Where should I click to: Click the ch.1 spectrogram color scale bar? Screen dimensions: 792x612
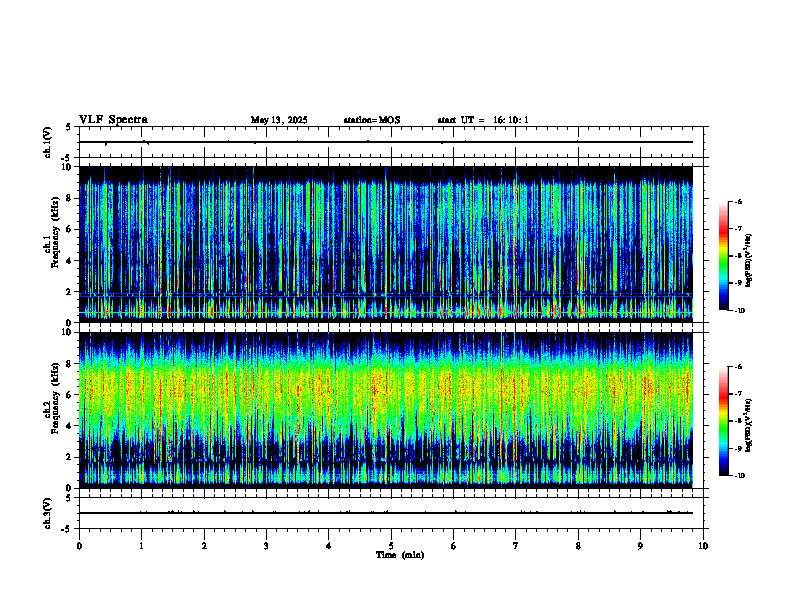[x=723, y=256]
